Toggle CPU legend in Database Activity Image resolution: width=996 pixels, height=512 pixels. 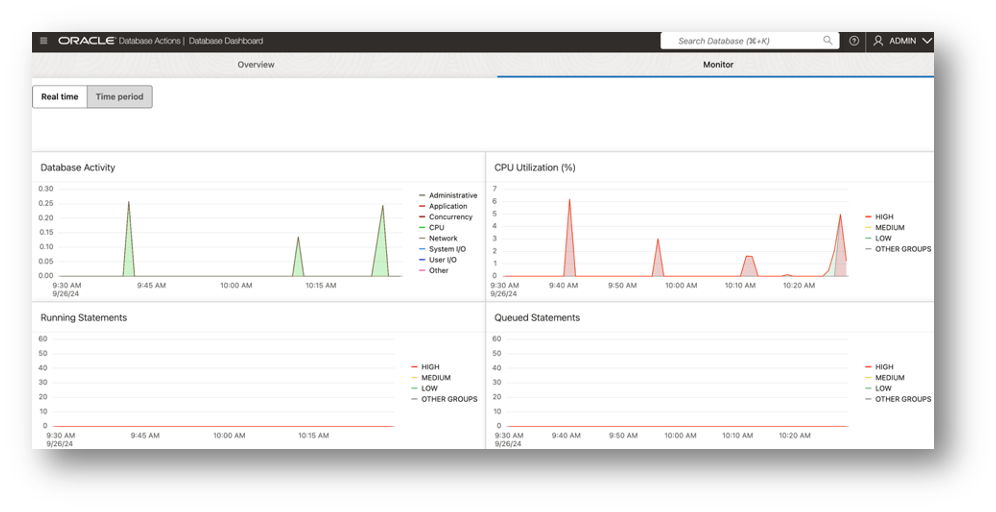pos(432,227)
